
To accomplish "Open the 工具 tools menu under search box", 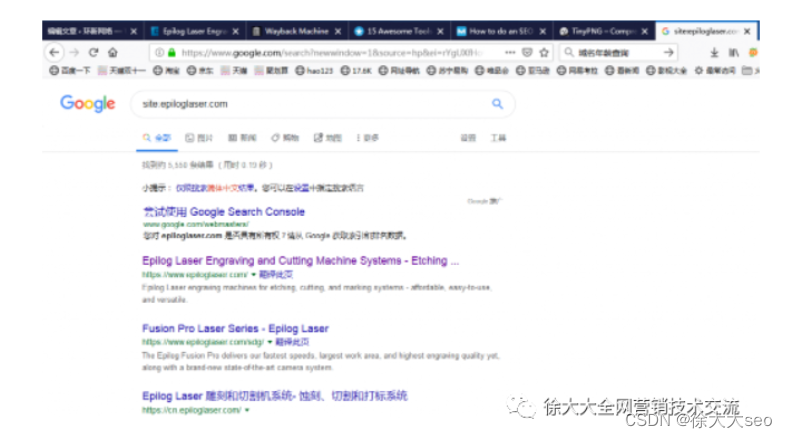I will point(498,138).
